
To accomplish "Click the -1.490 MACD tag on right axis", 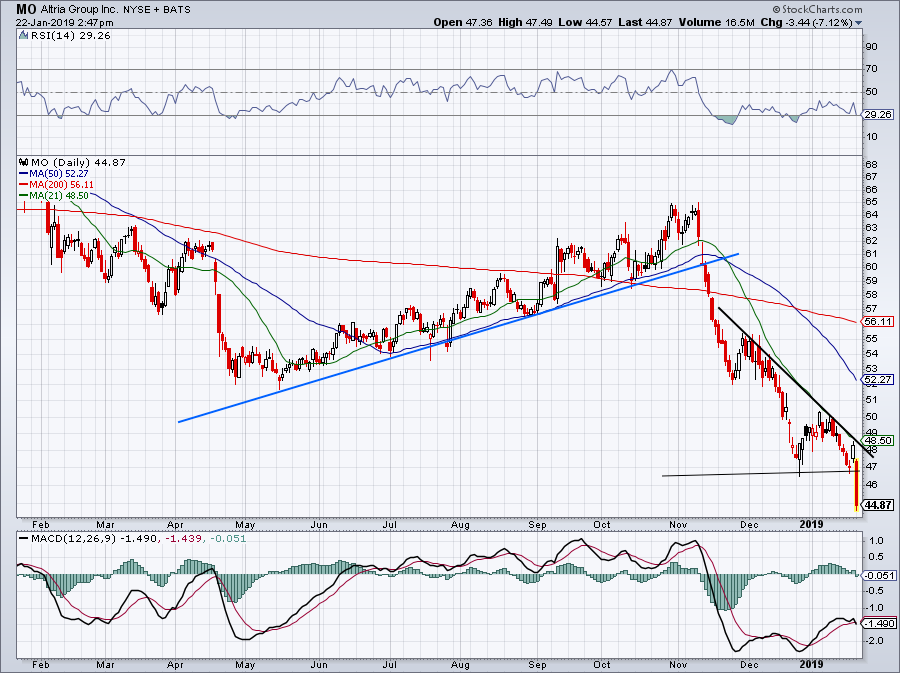I will (x=878, y=624).
